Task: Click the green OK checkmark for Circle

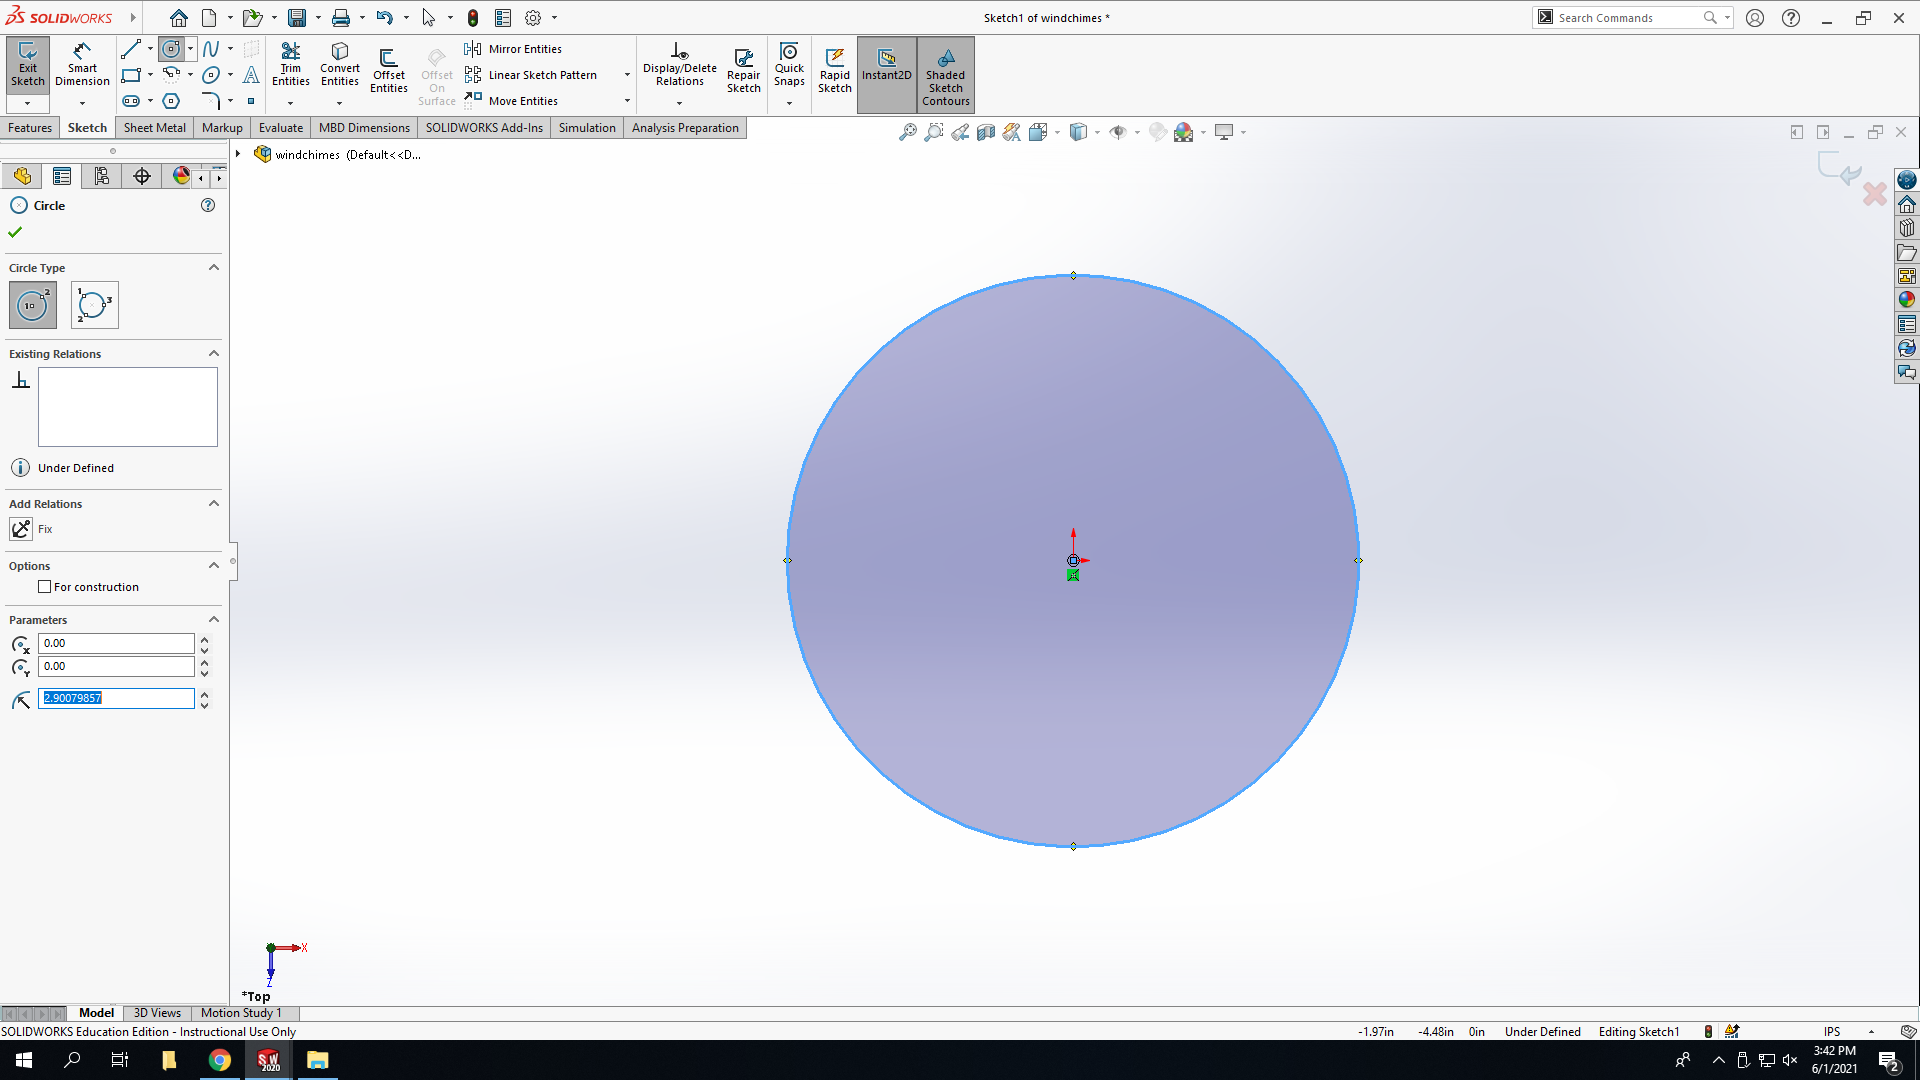Action: pyautogui.click(x=15, y=232)
